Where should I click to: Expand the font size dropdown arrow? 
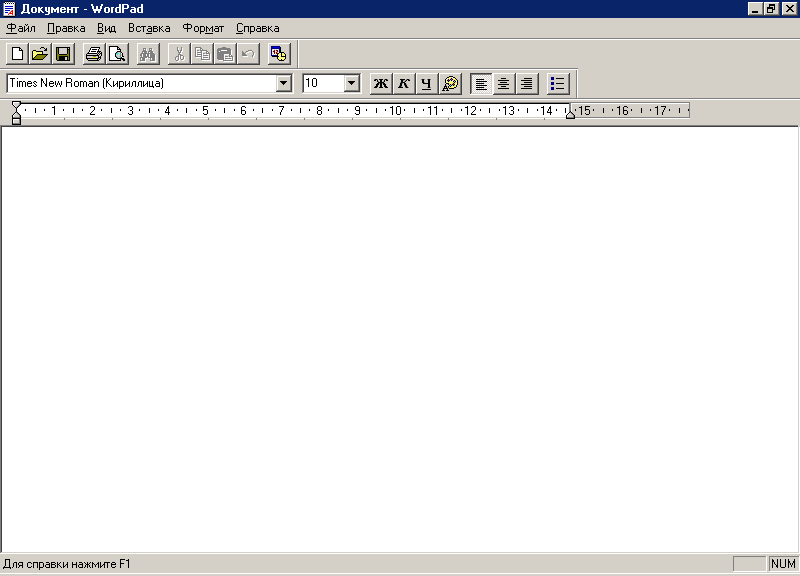click(x=352, y=83)
